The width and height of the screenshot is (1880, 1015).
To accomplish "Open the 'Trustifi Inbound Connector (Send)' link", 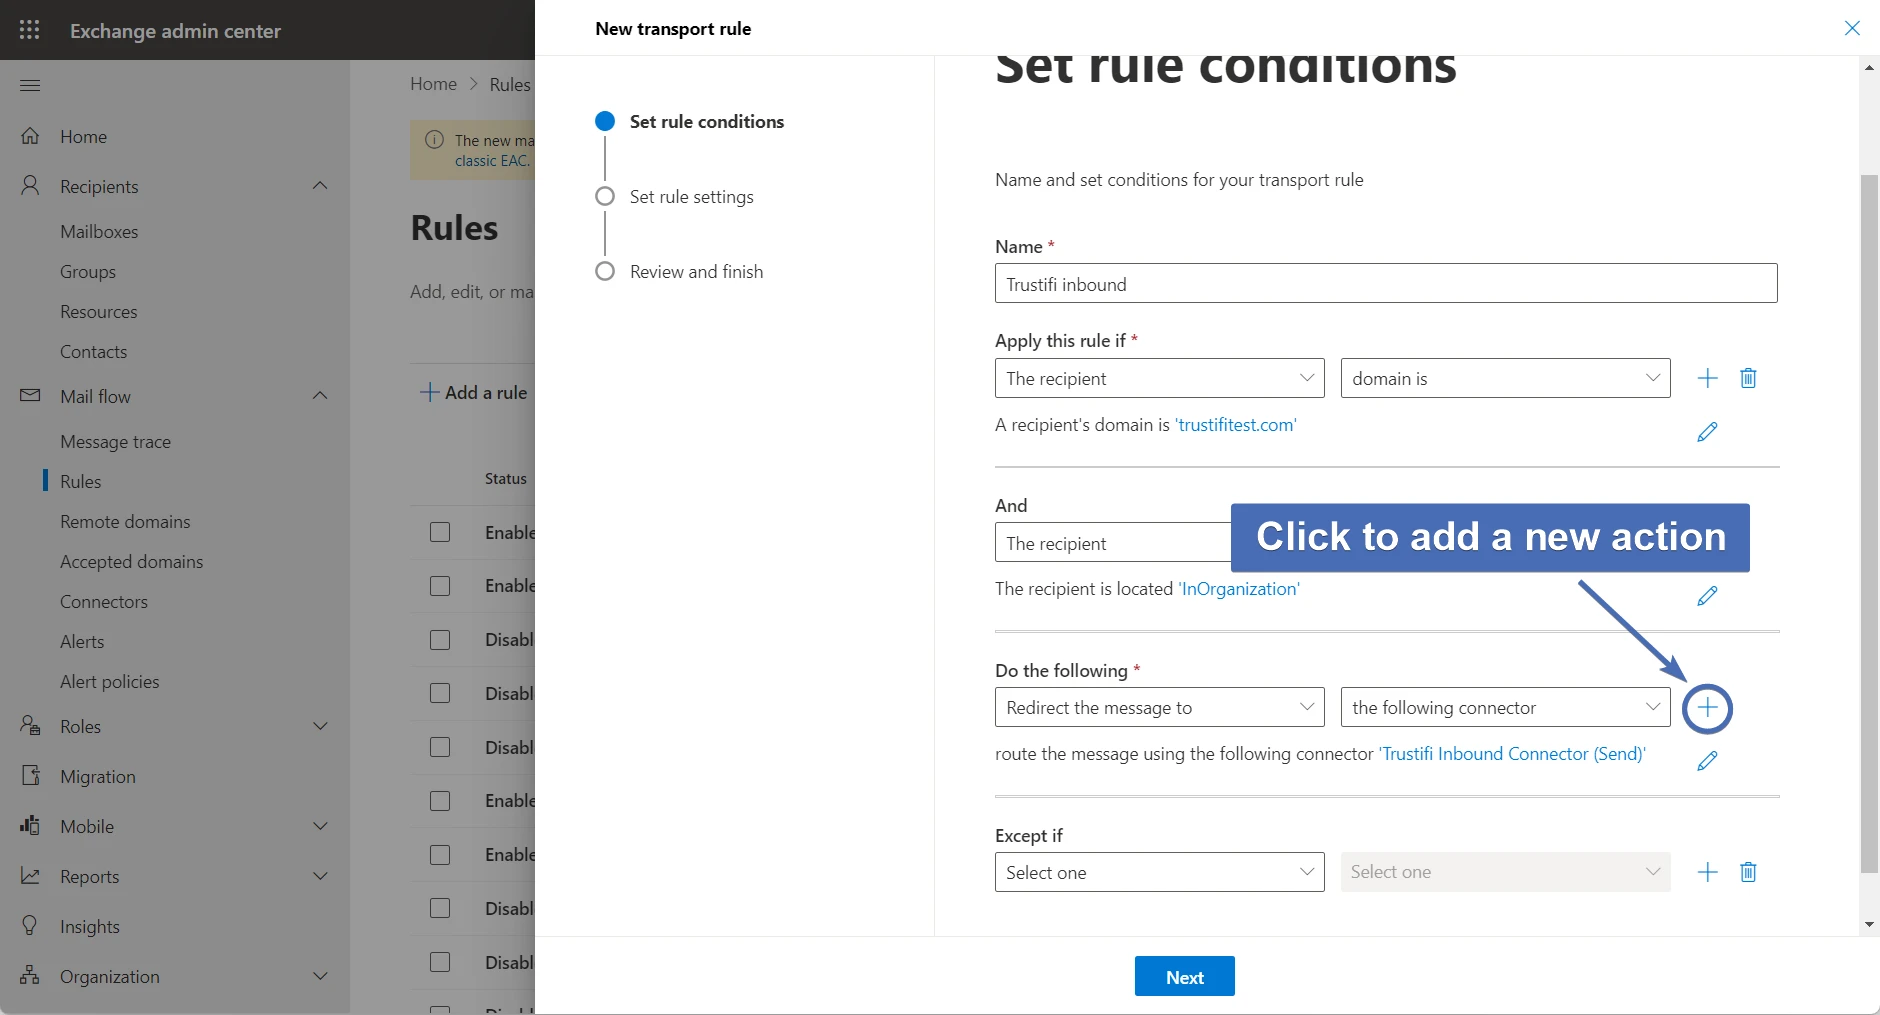I will (x=1512, y=754).
